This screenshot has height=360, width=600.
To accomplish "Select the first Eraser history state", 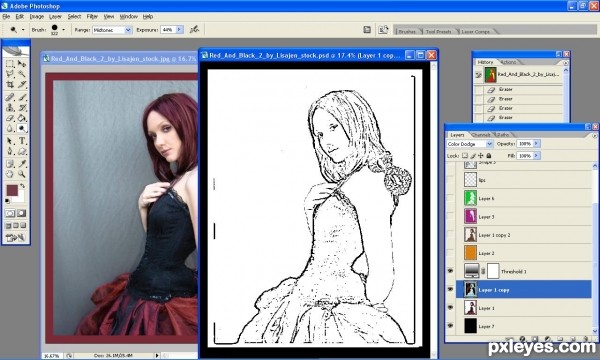I will (x=518, y=89).
